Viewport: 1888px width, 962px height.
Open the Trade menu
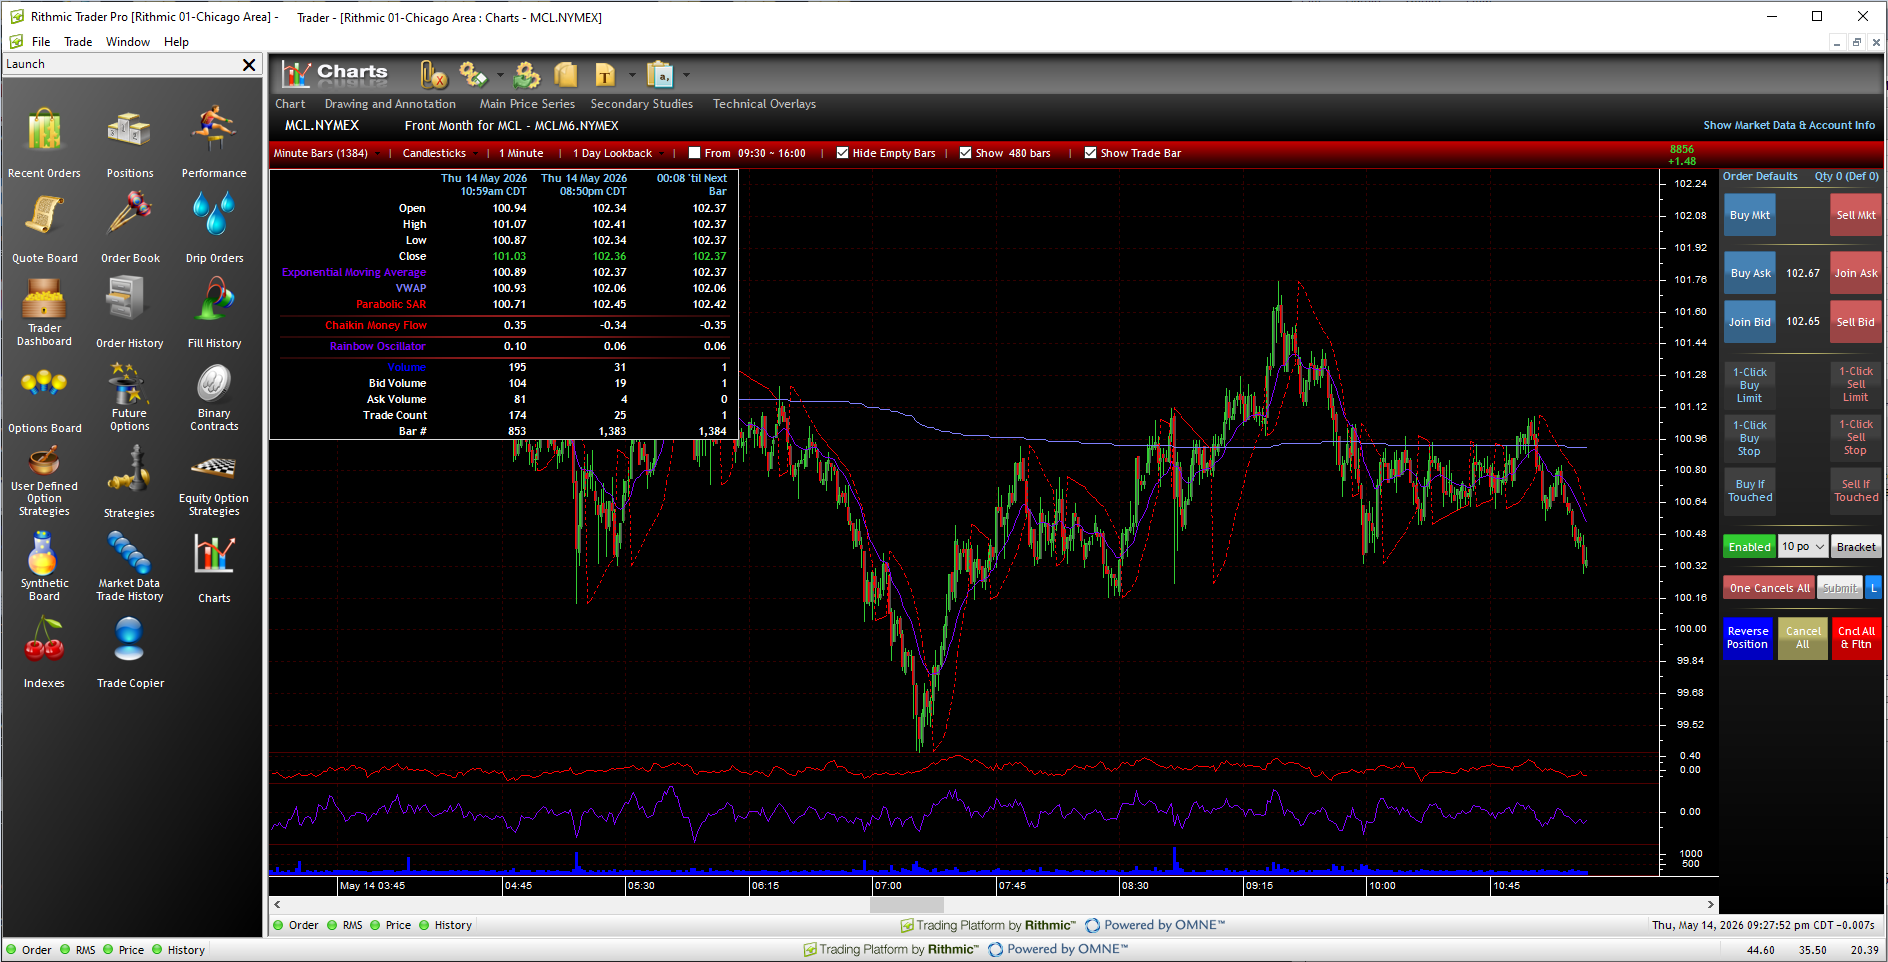(78, 42)
